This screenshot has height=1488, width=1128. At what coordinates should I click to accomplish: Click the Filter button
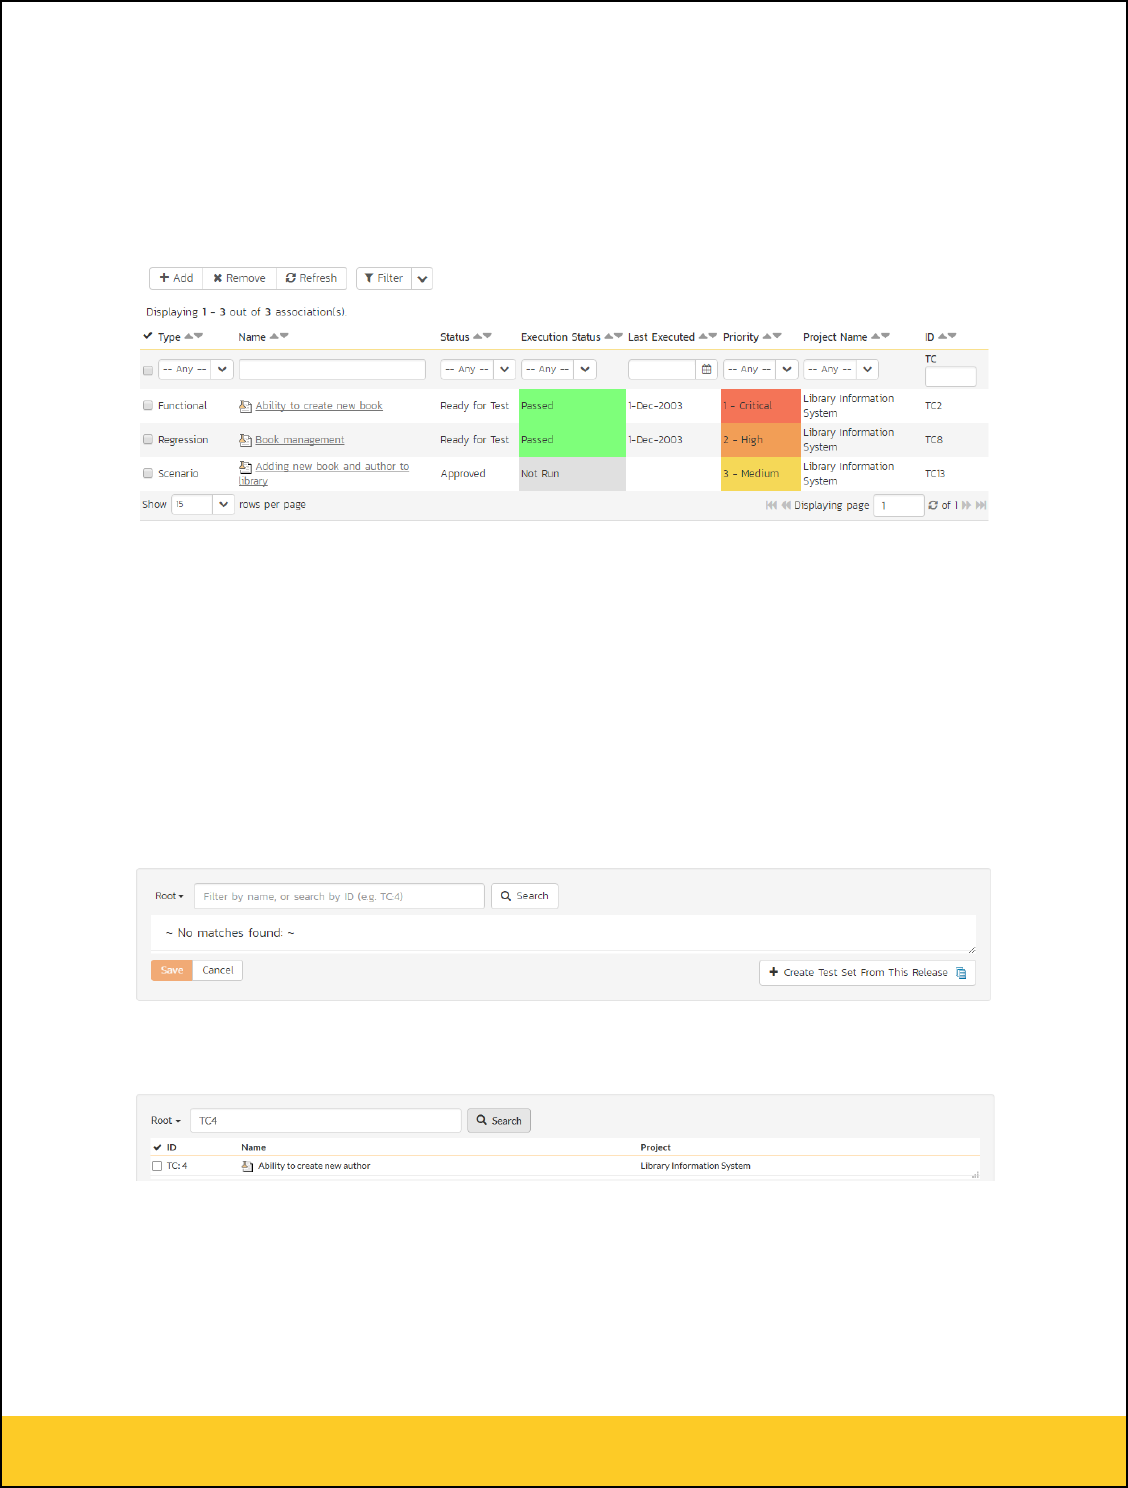click(x=384, y=278)
